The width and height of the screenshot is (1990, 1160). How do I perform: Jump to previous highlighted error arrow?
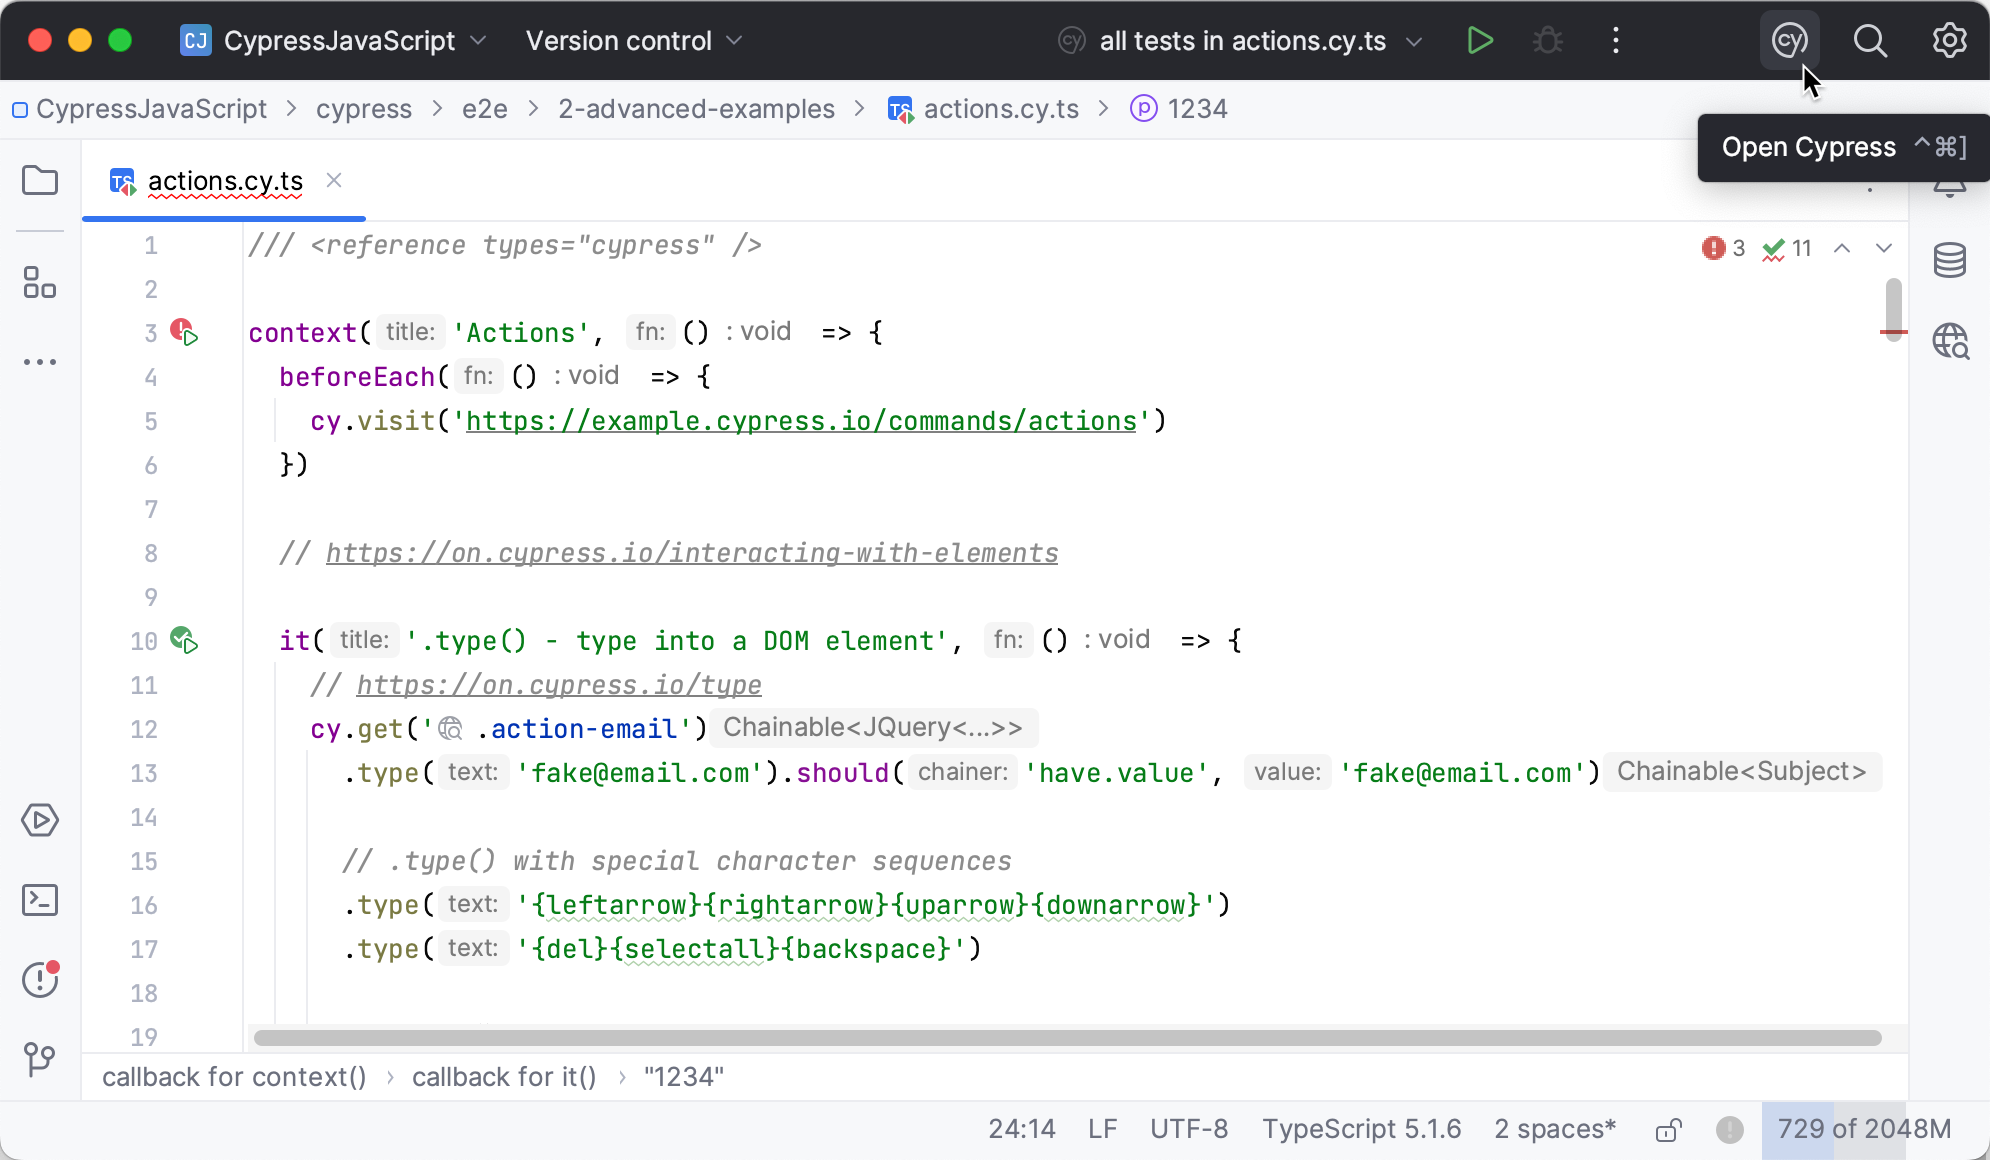pos(1842,248)
